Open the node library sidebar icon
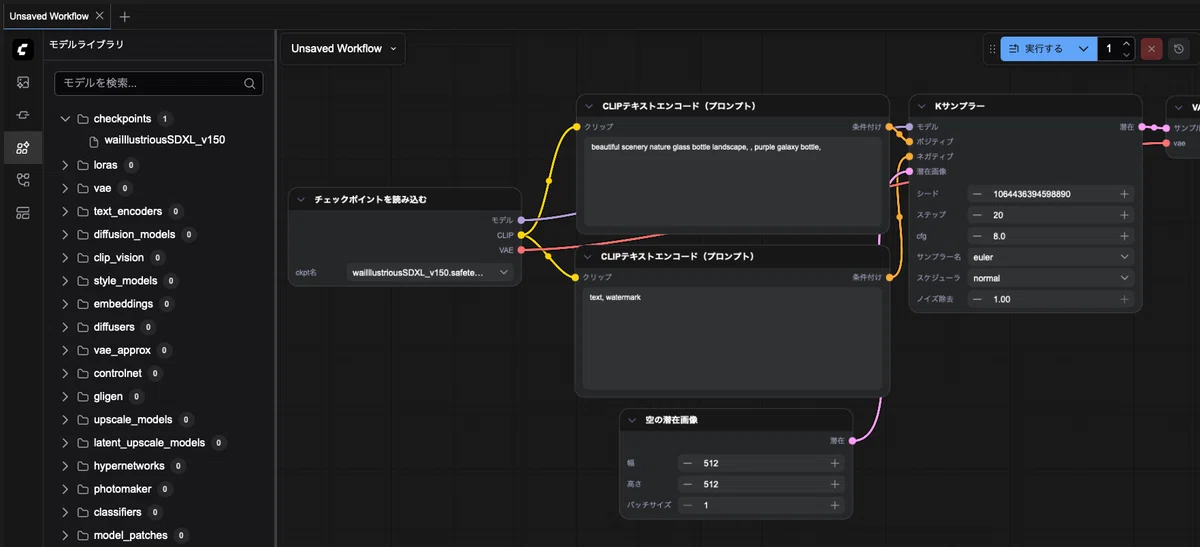Image resolution: width=1200 pixels, height=547 pixels. click(x=22, y=115)
